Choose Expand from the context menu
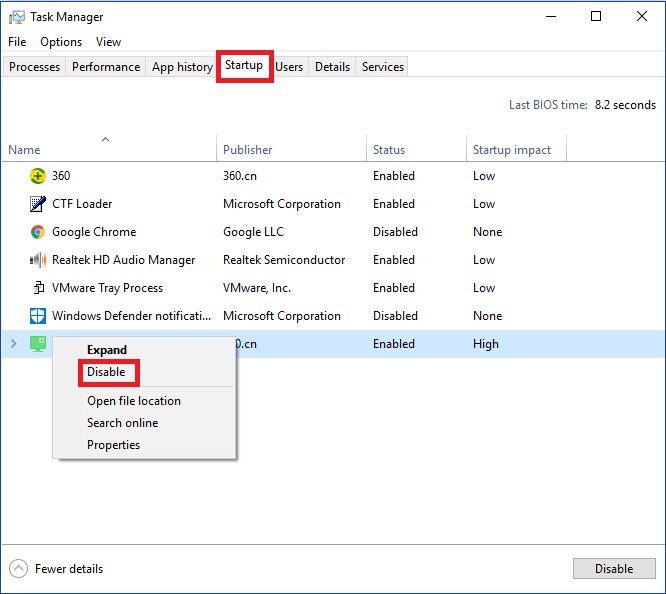The image size is (666, 594). (107, 350)
